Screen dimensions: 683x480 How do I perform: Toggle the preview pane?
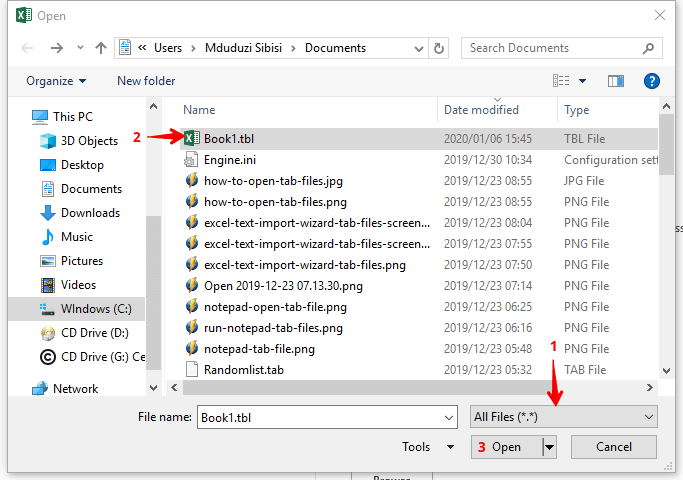(x=616, y=81)
